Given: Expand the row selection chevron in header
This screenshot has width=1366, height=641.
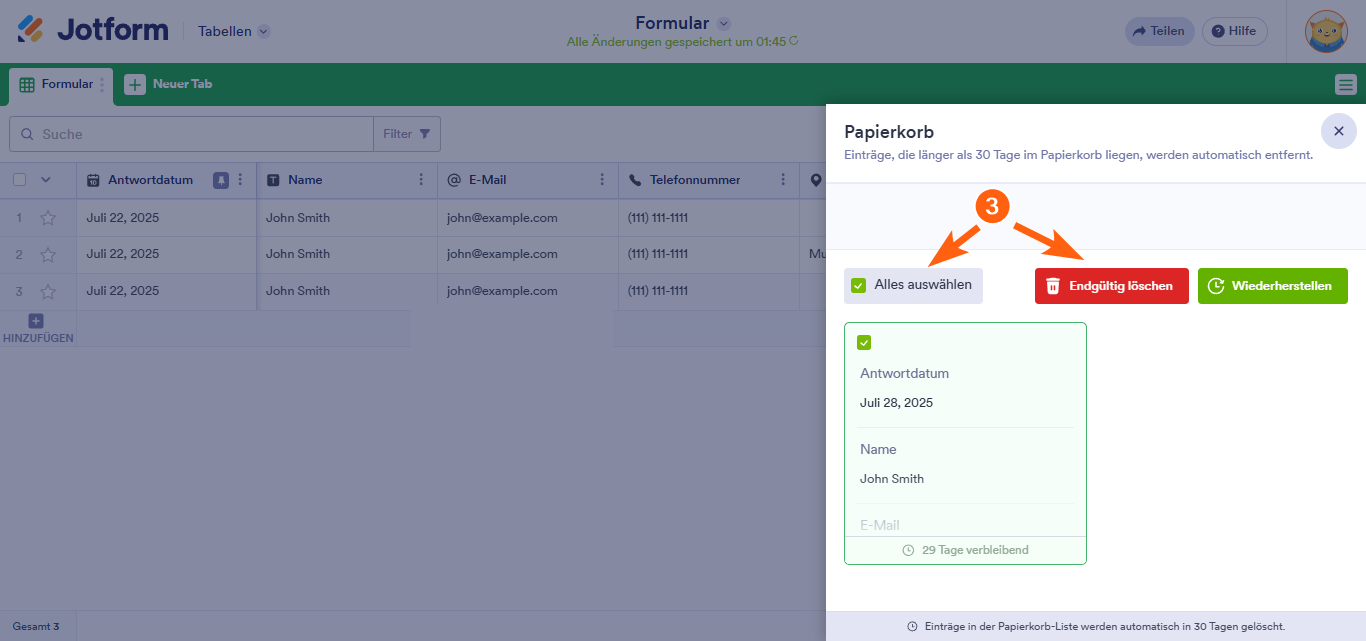Looking at the screenshot, I should tap(45, 180).
